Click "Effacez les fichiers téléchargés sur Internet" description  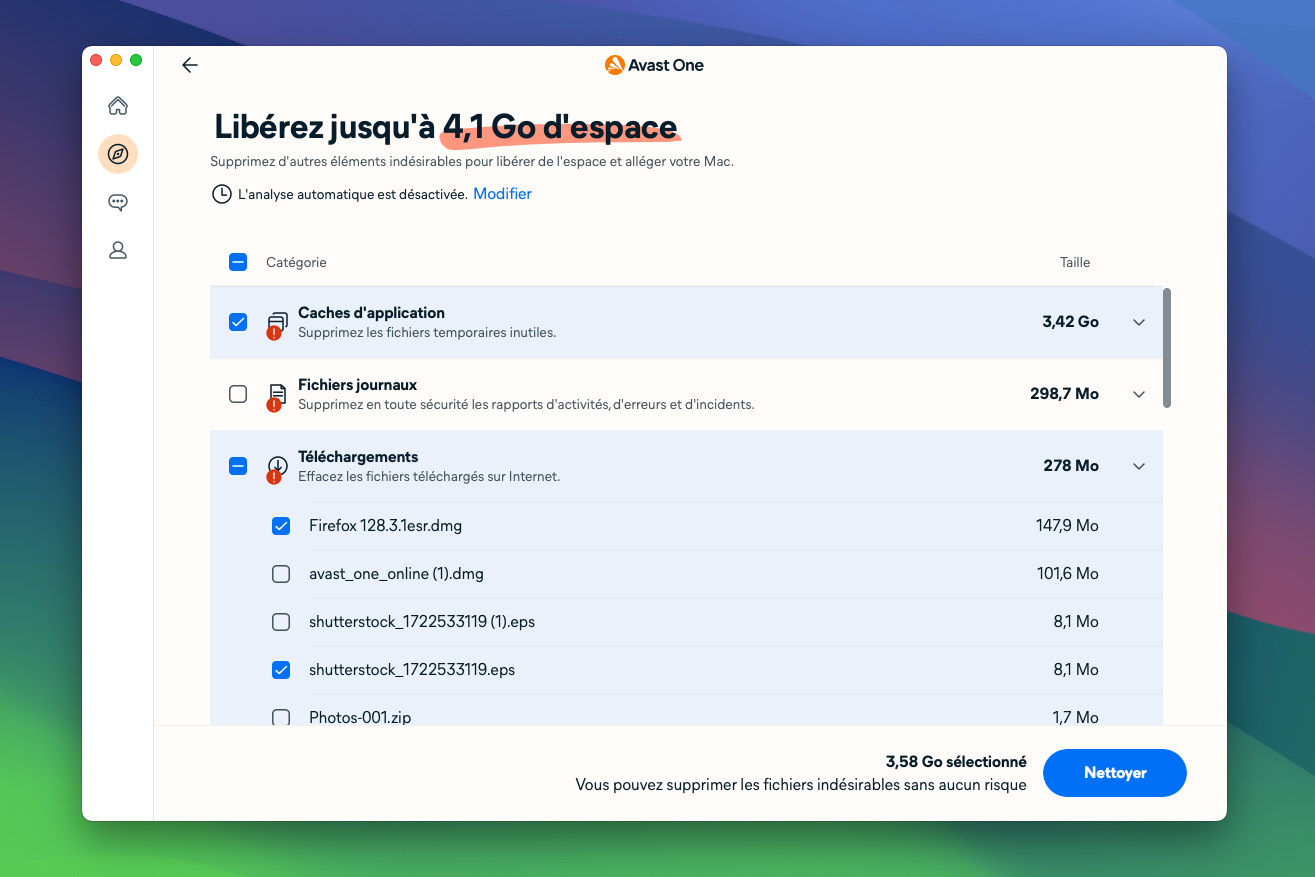coord(429,477)
